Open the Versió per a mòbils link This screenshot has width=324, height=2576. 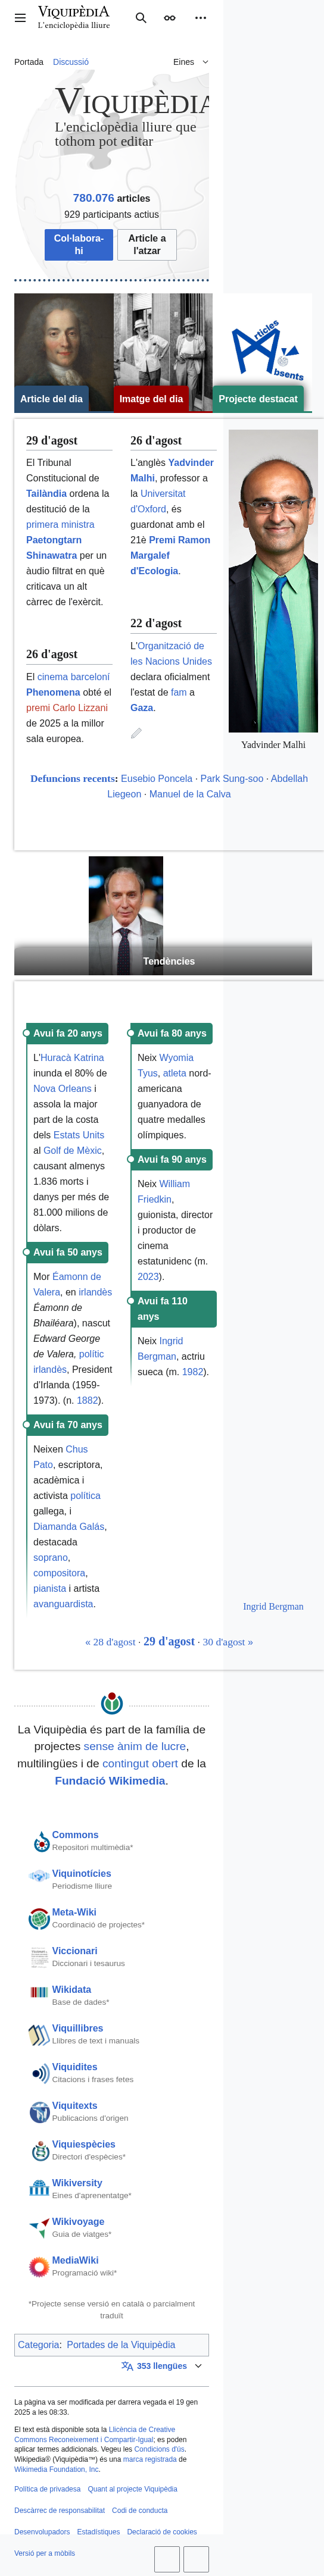click(x=44, y=2553)
